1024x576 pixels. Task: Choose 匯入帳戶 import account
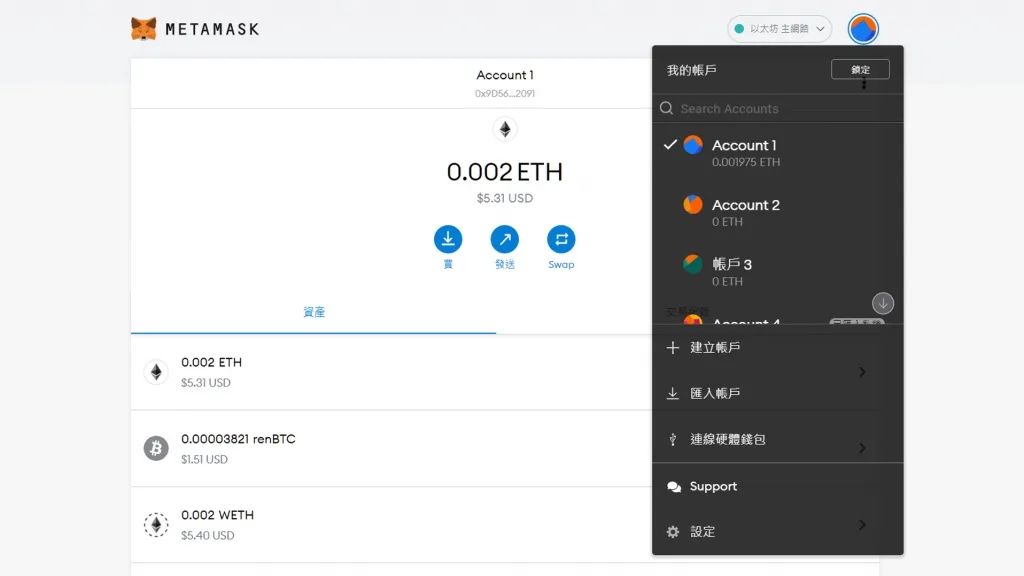pyautogui.click(x=777, y=393)
